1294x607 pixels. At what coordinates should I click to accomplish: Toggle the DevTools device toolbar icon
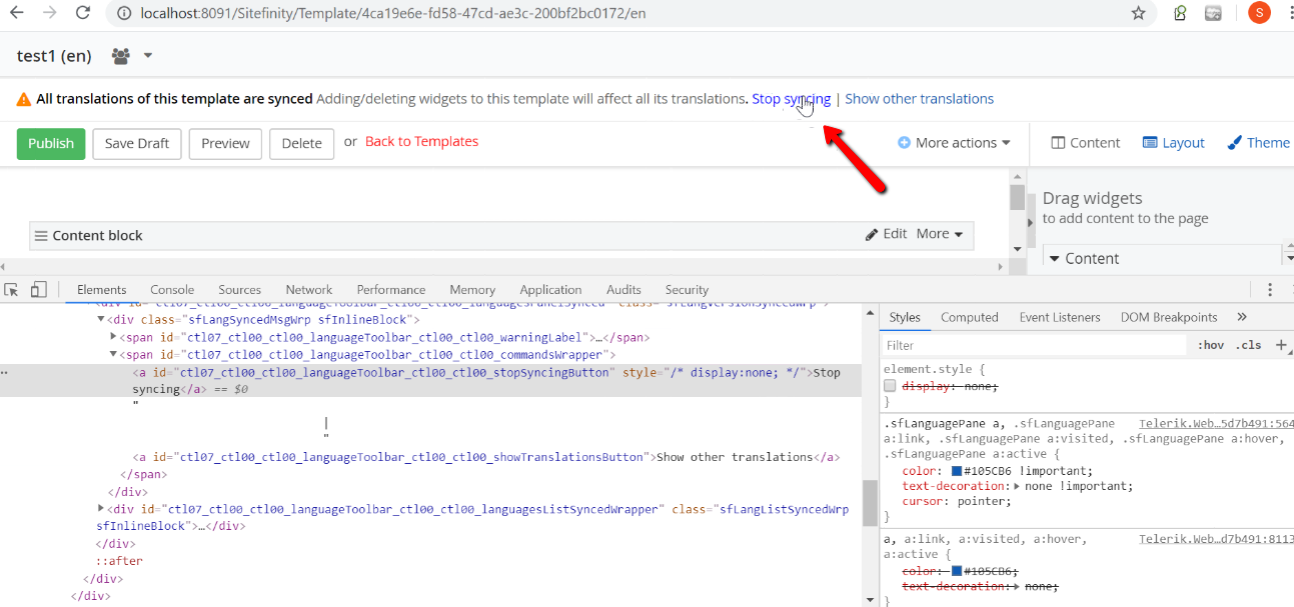click(x=38, y=290)
